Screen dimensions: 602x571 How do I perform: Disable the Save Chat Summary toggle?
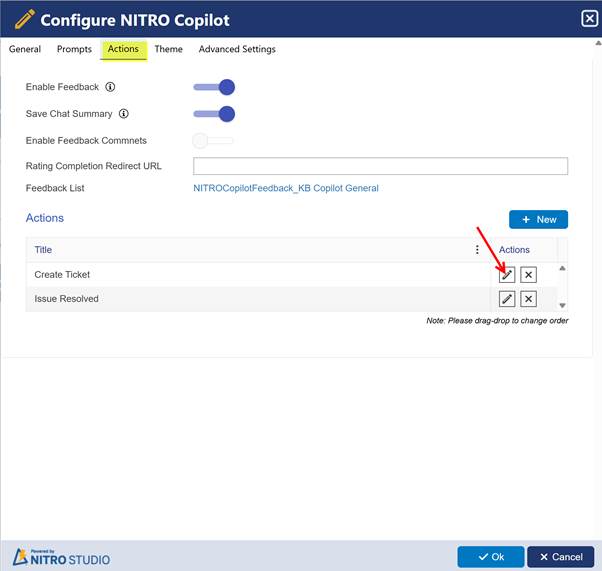click(214, 114)
